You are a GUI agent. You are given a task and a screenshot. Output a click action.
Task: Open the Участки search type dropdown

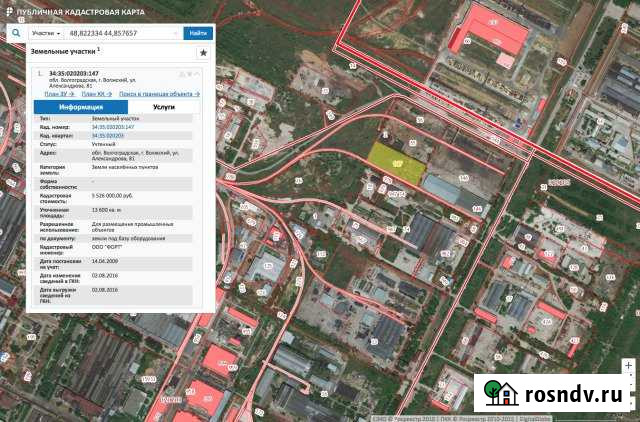click(46, 32)
